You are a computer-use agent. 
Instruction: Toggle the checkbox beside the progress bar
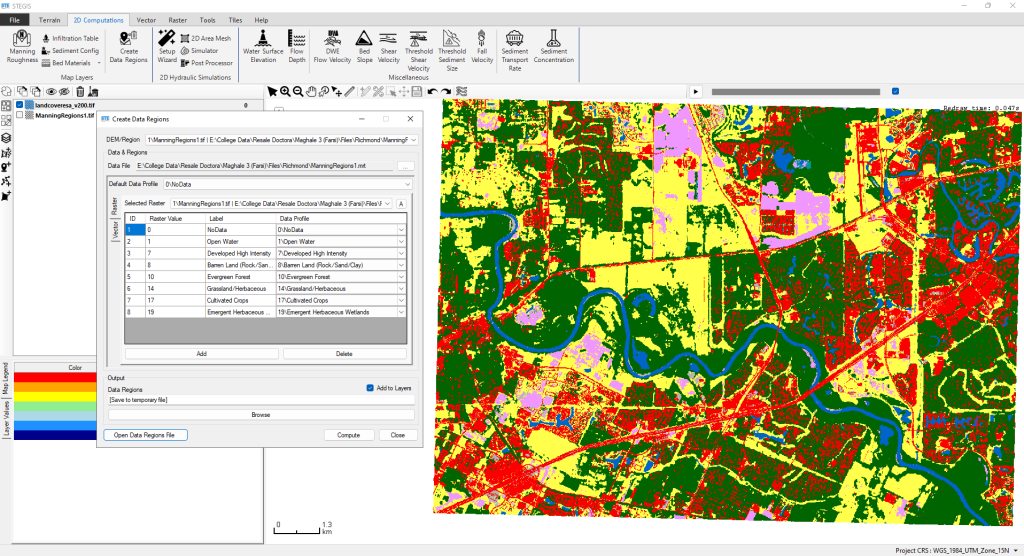(x=895, y=91)
